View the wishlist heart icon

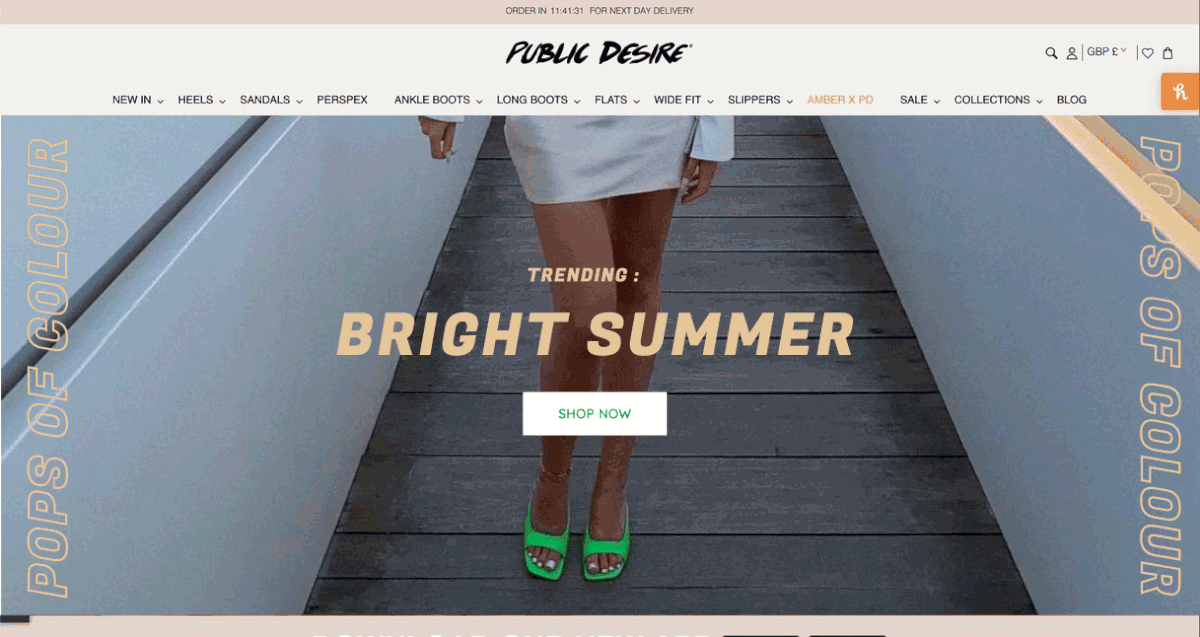pyautogui.click(x=1148, y=53)
